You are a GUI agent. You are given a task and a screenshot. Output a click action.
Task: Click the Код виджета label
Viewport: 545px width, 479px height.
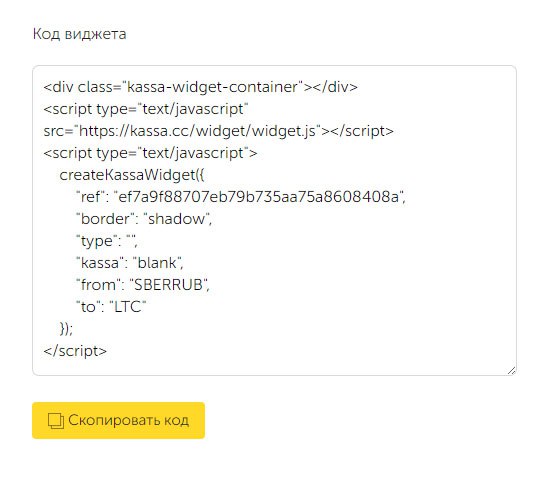click(x=80, y=34)
